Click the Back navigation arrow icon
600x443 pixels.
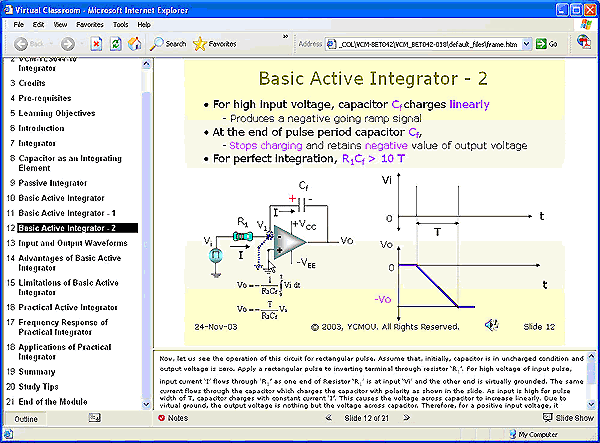[21, 44]
